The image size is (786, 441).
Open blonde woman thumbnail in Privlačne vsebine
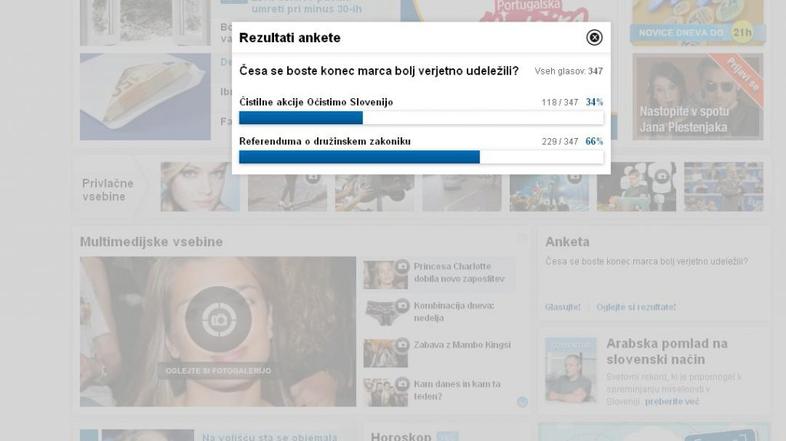(x=200, y=186)
